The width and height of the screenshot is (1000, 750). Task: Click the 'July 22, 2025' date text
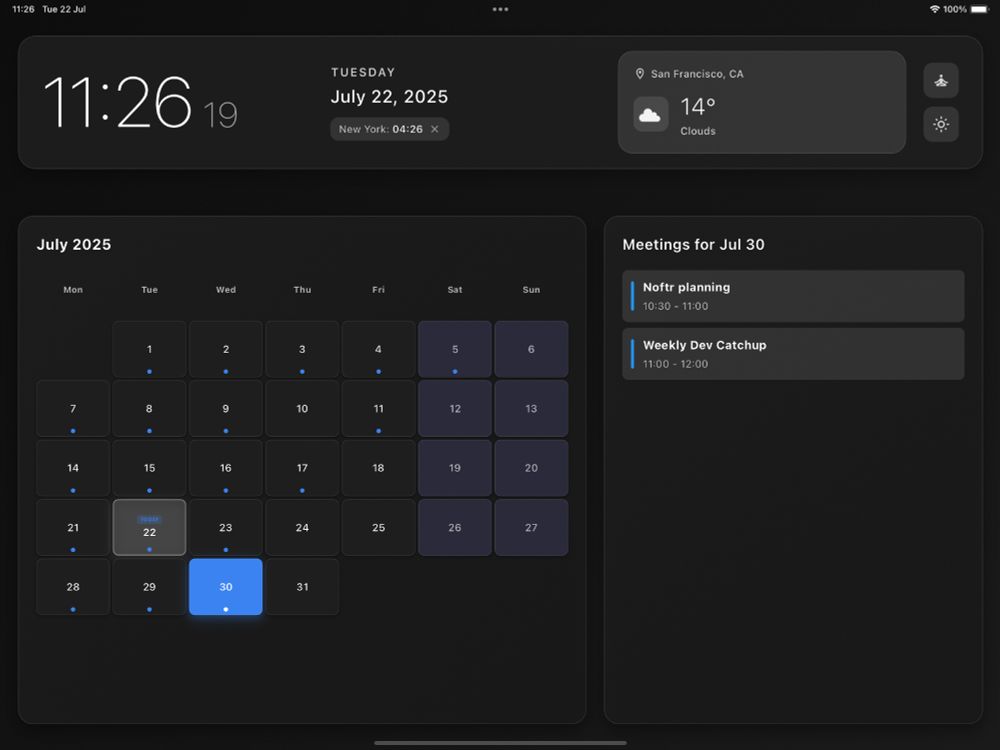pyautogui.click(x=389, y=97)
